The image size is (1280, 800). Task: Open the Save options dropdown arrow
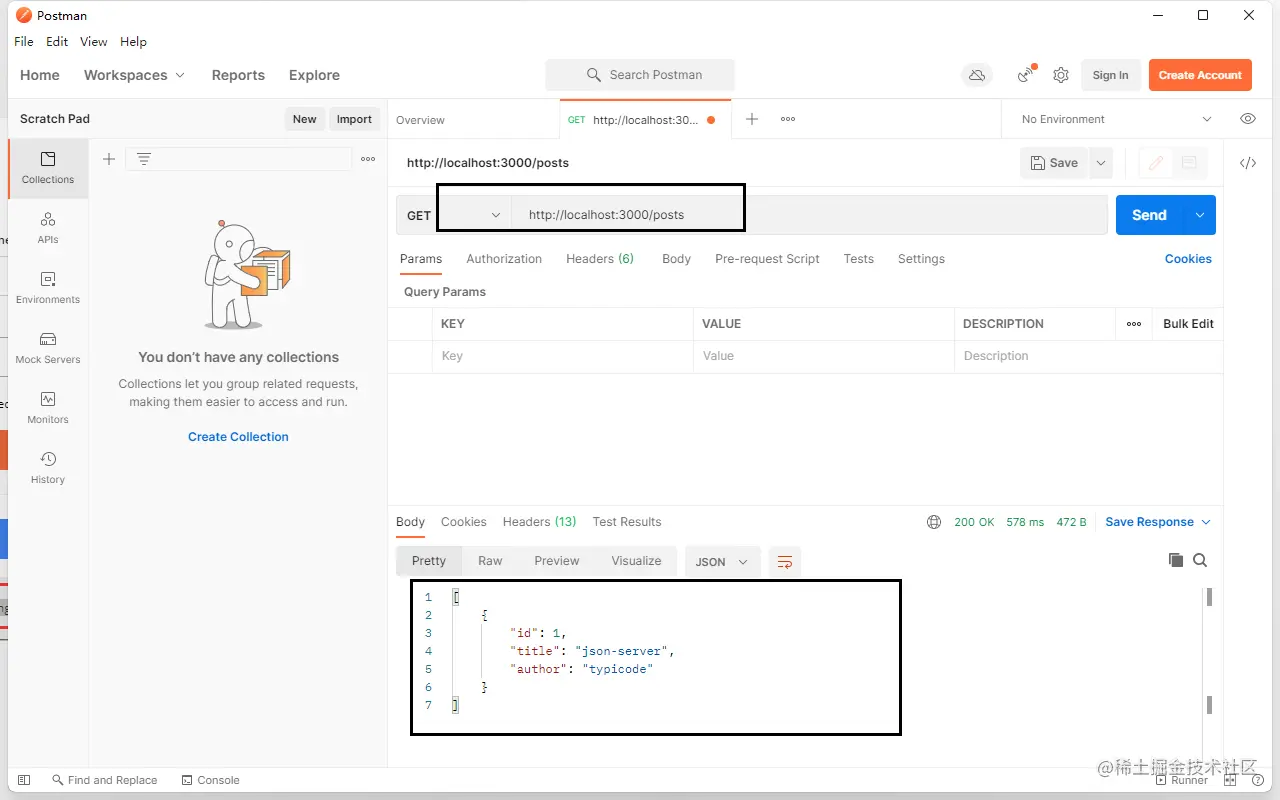tap(1101, 163)
